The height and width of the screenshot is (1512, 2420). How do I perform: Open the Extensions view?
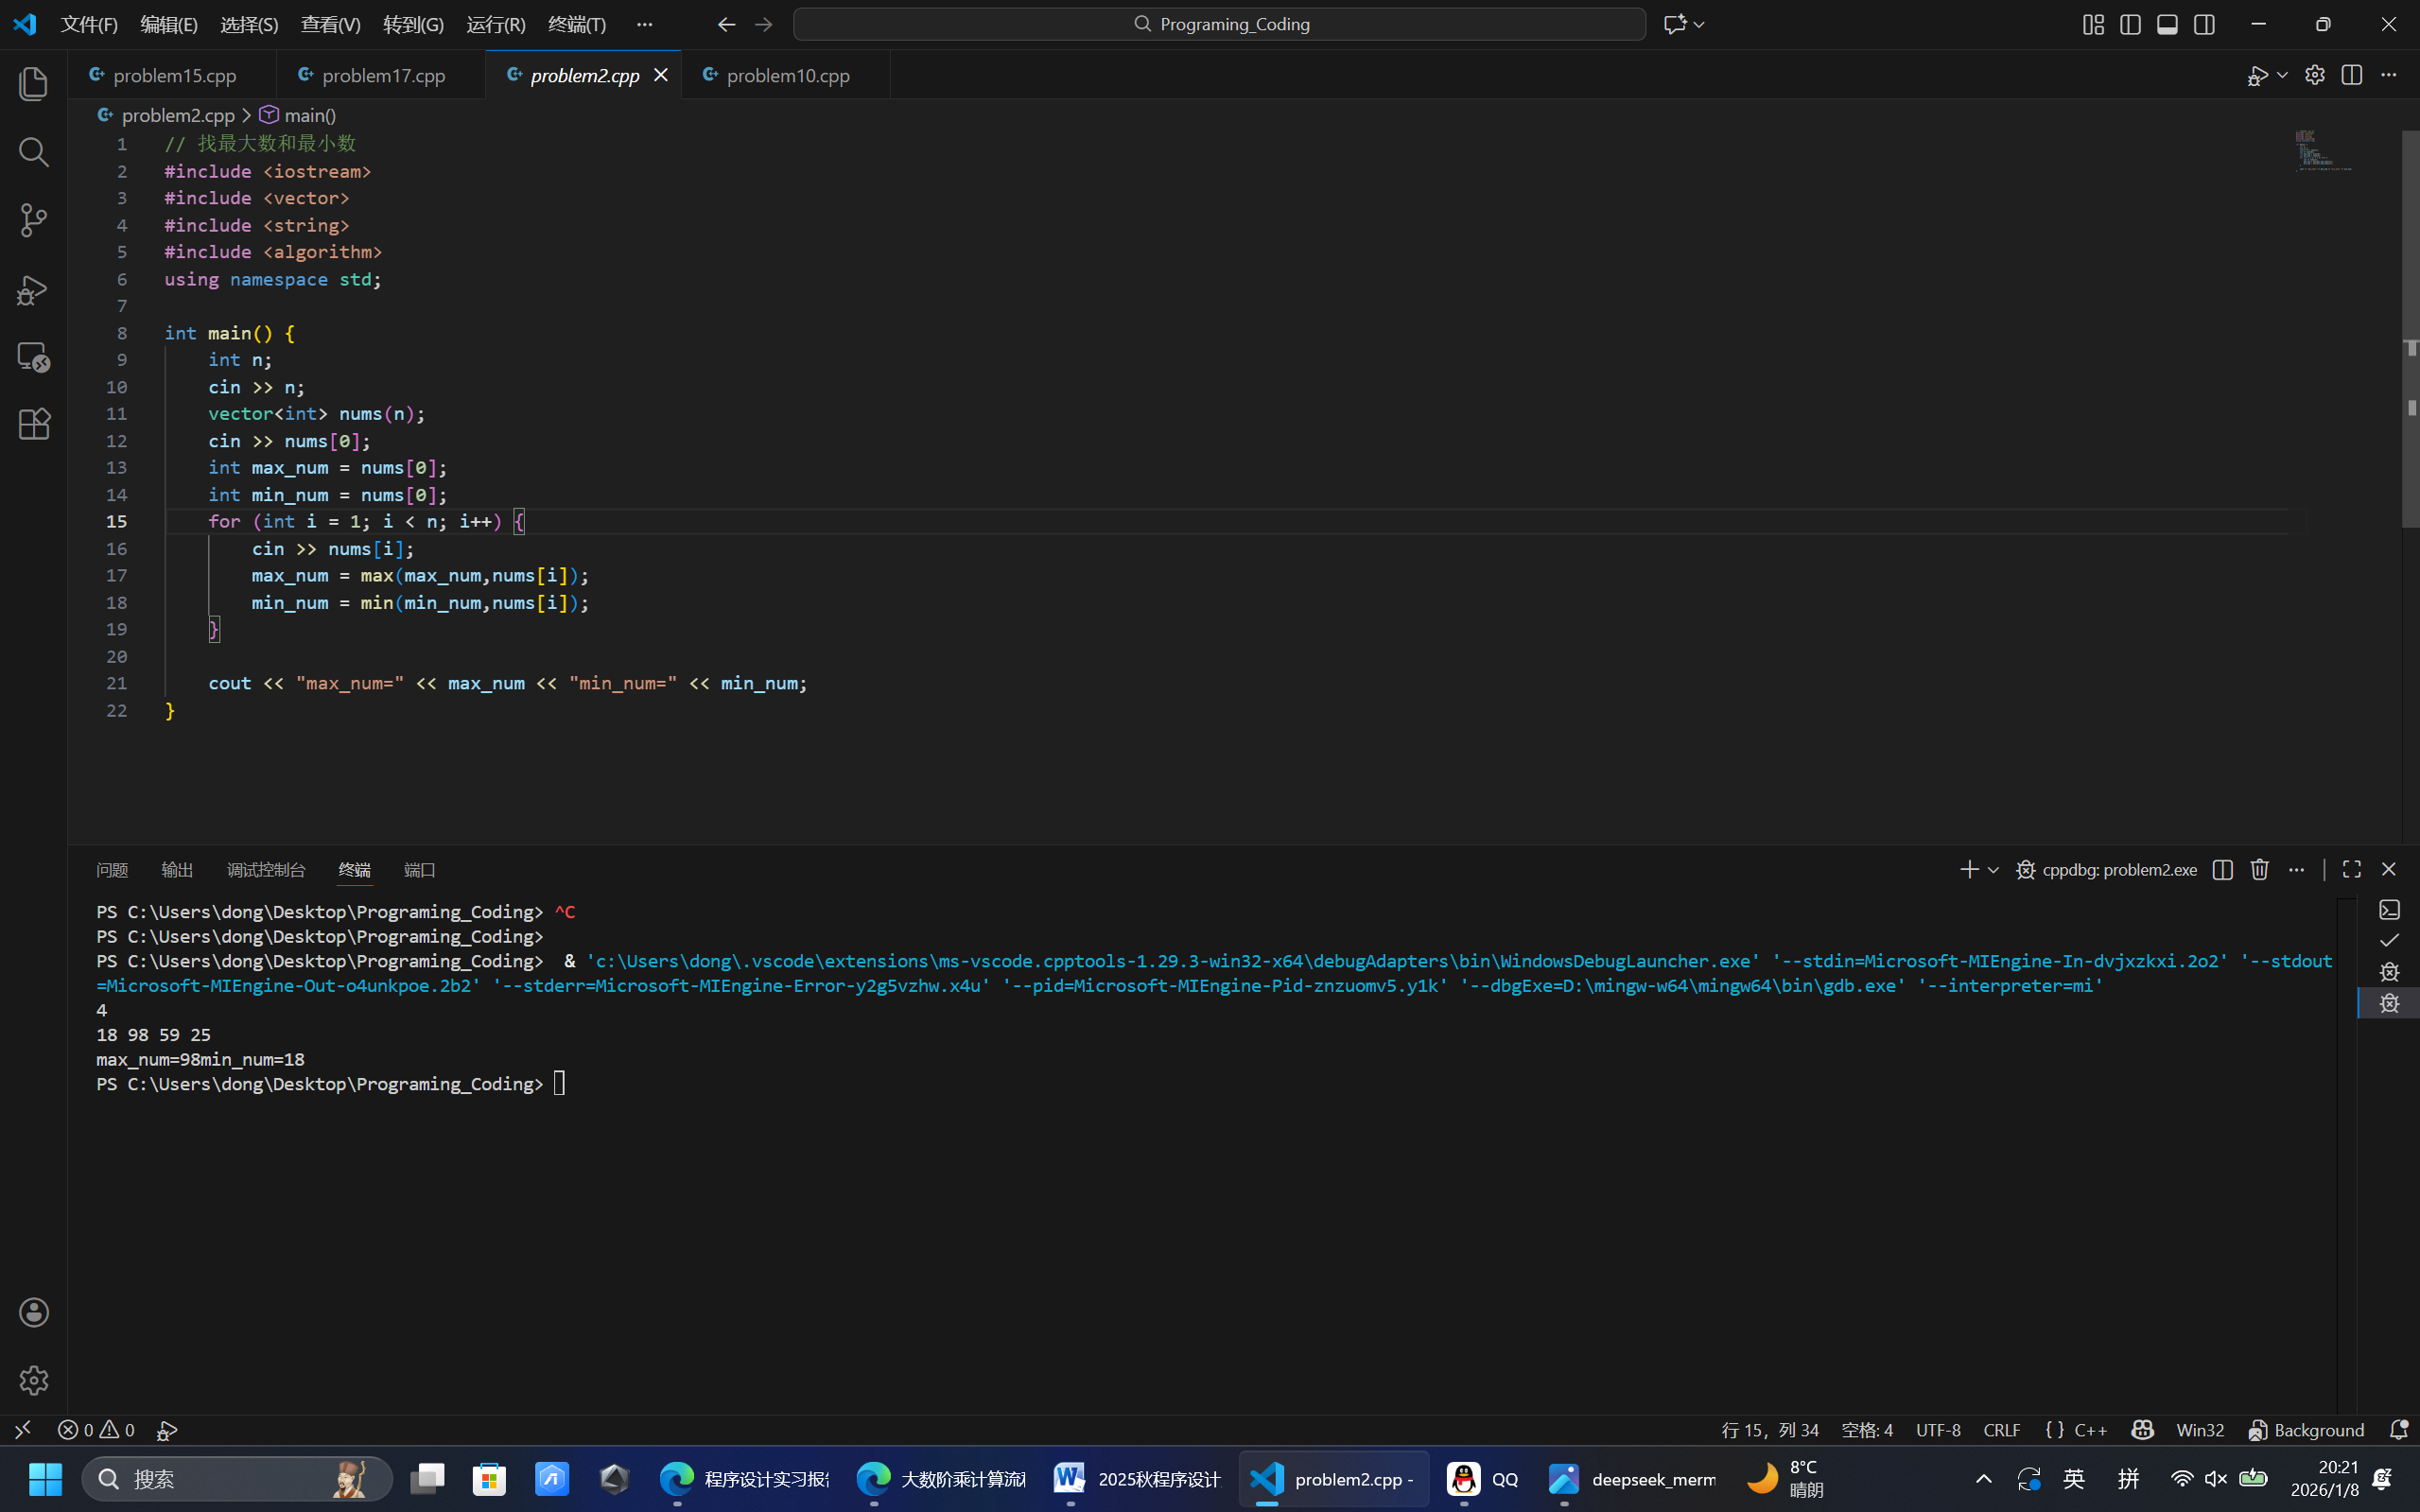33,424
